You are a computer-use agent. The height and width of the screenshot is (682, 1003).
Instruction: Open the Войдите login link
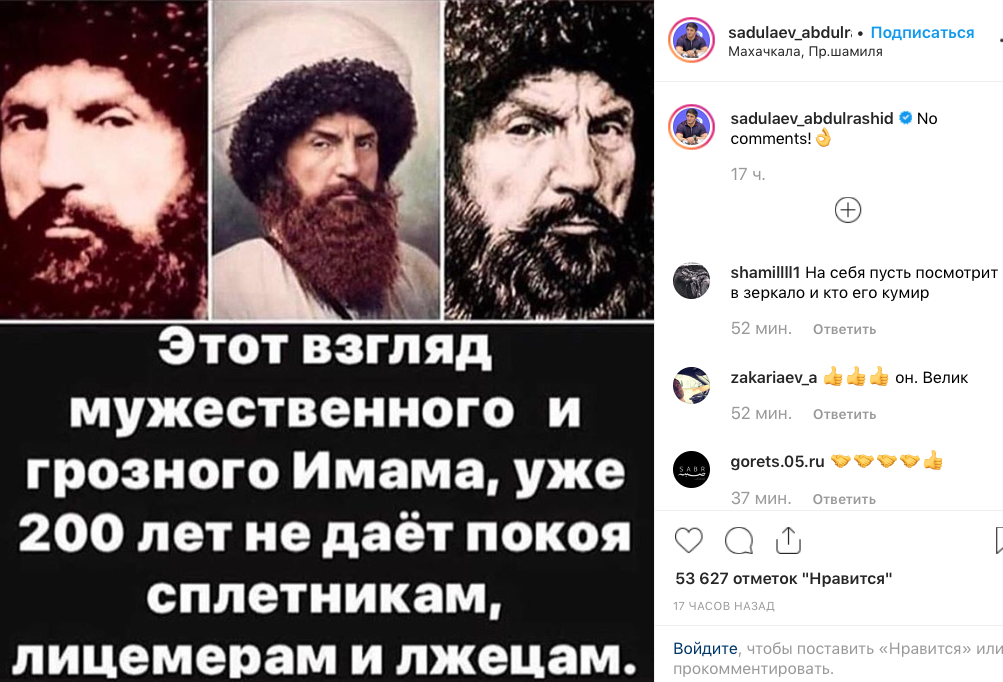705,649
